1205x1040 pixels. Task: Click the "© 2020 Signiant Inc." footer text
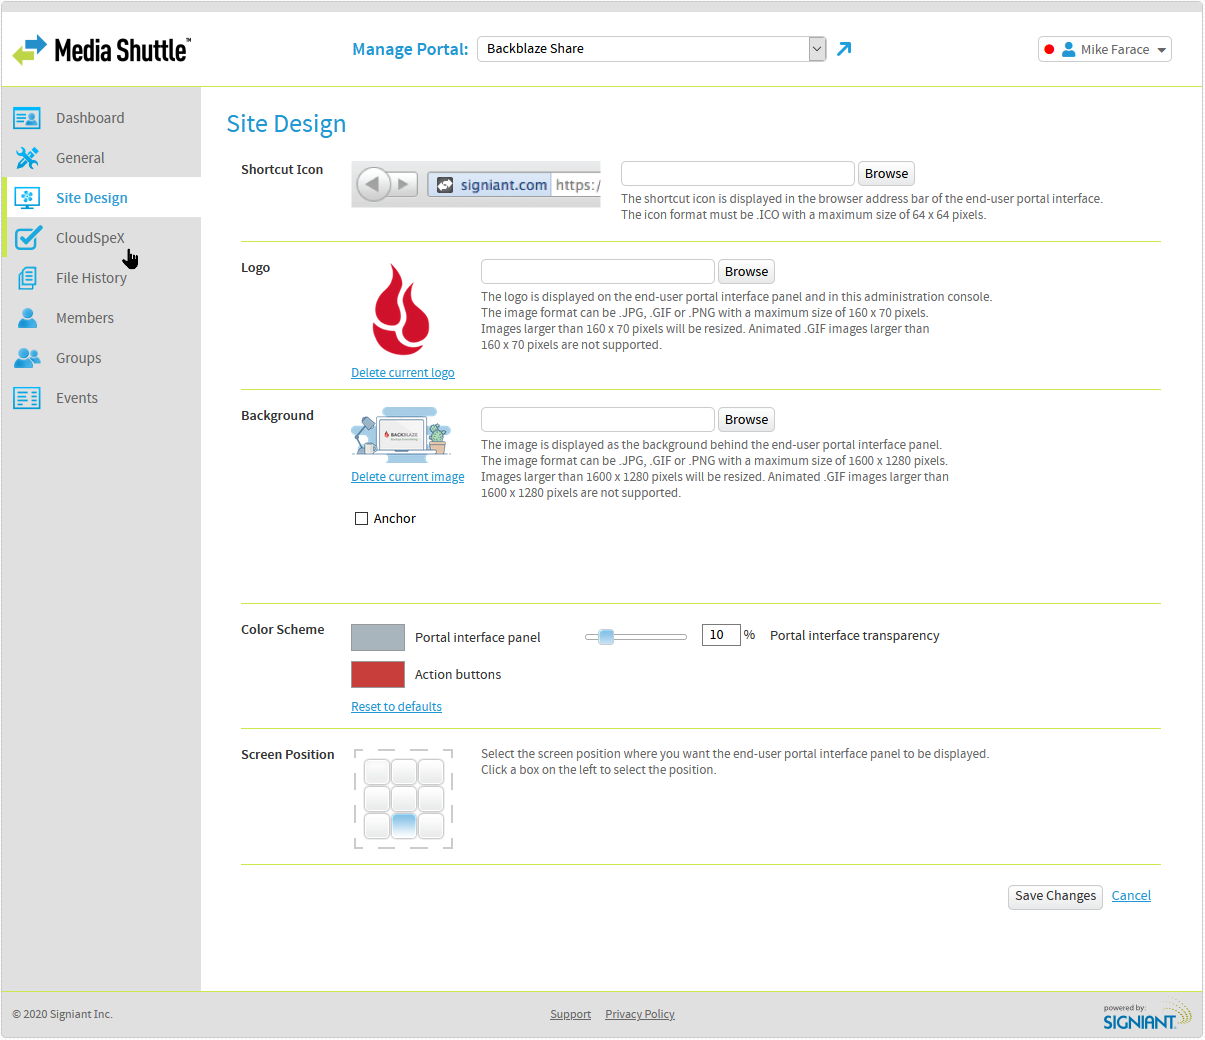pos(62,1014)
